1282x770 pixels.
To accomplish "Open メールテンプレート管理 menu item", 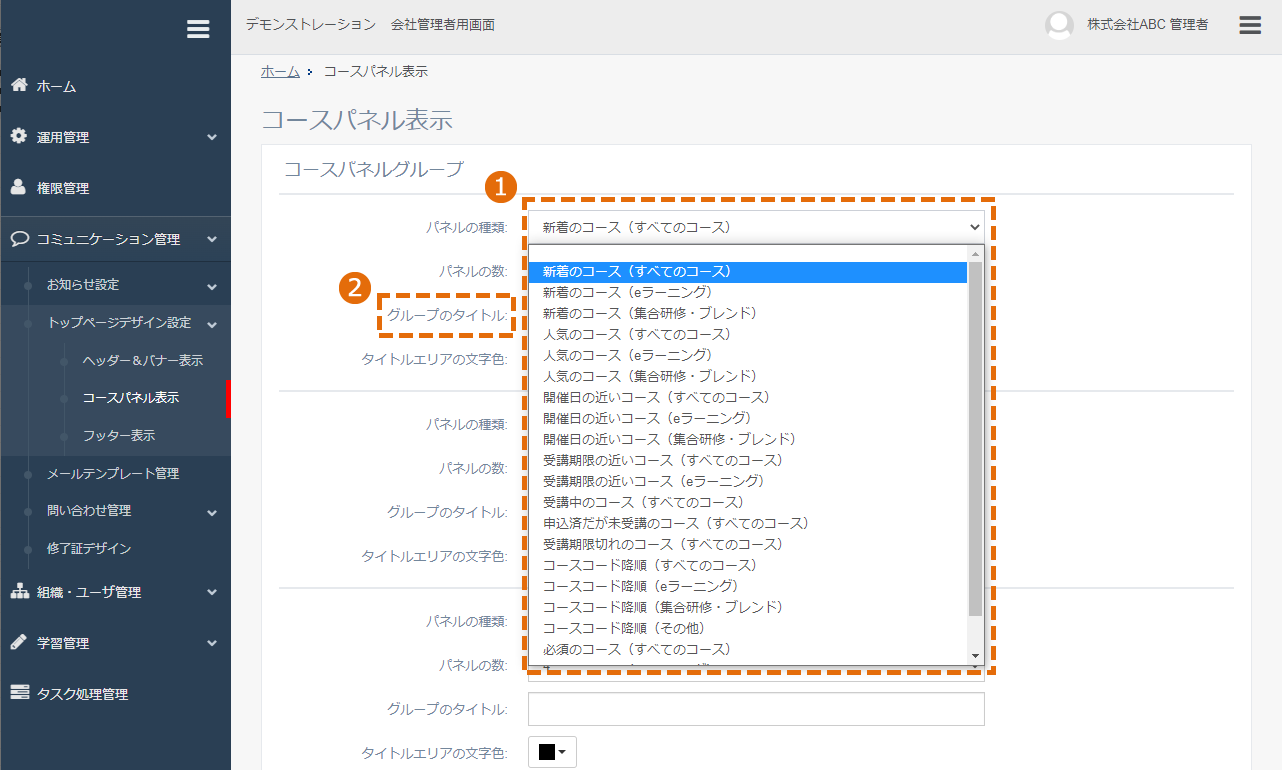I will 113,473.
